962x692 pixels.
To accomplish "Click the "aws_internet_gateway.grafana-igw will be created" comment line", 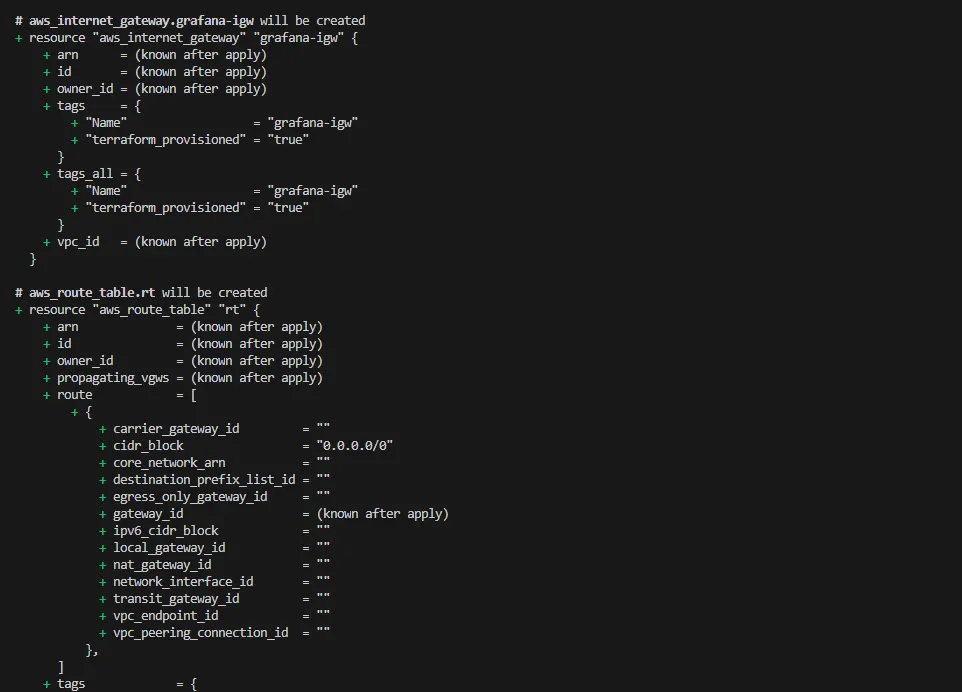I will pos(190,20).
